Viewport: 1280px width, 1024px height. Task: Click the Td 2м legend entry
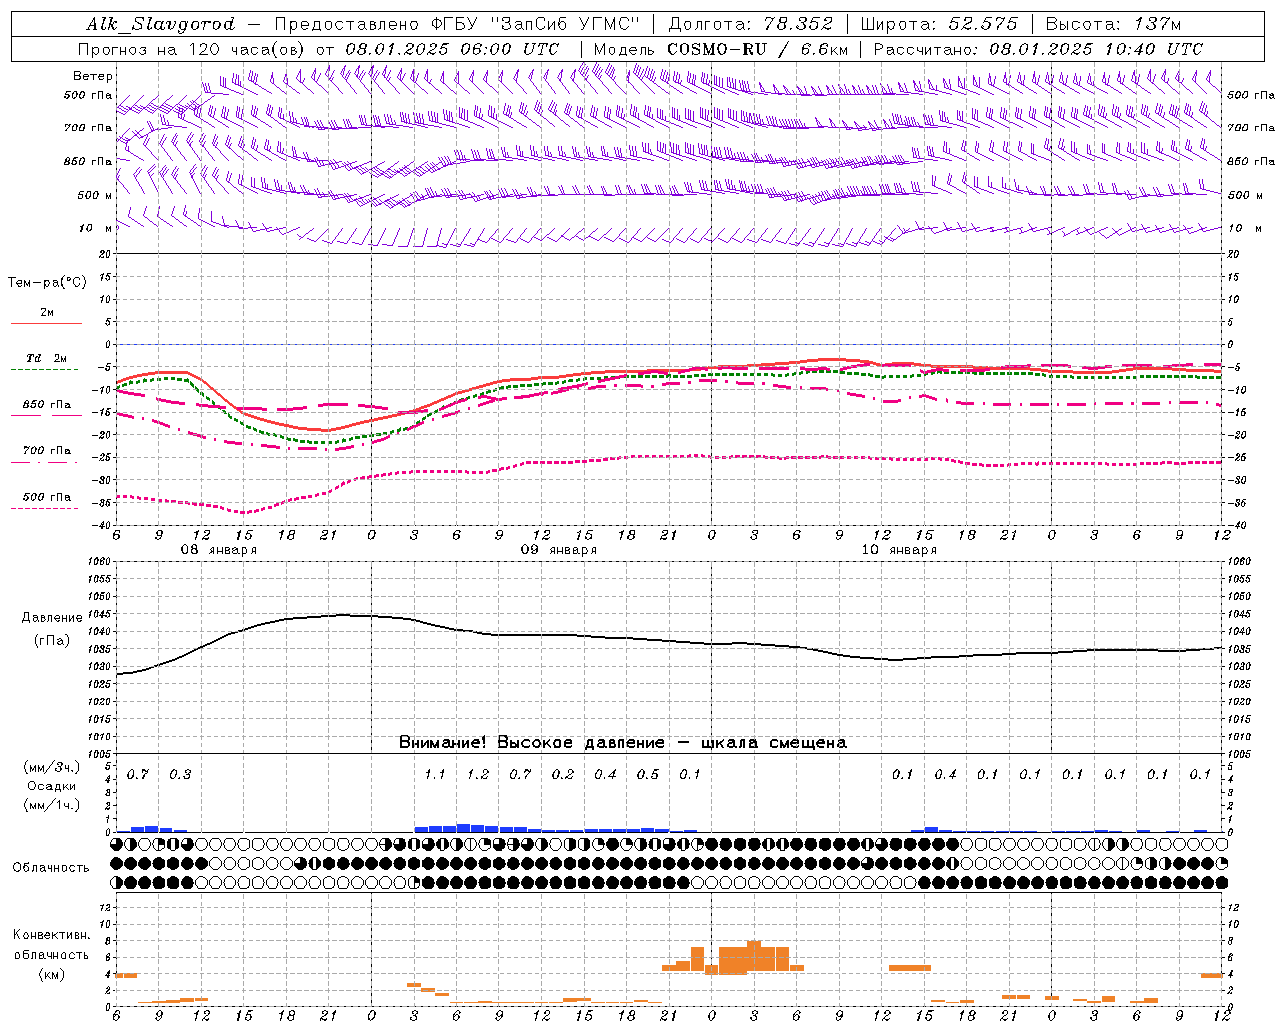point(47,358)
